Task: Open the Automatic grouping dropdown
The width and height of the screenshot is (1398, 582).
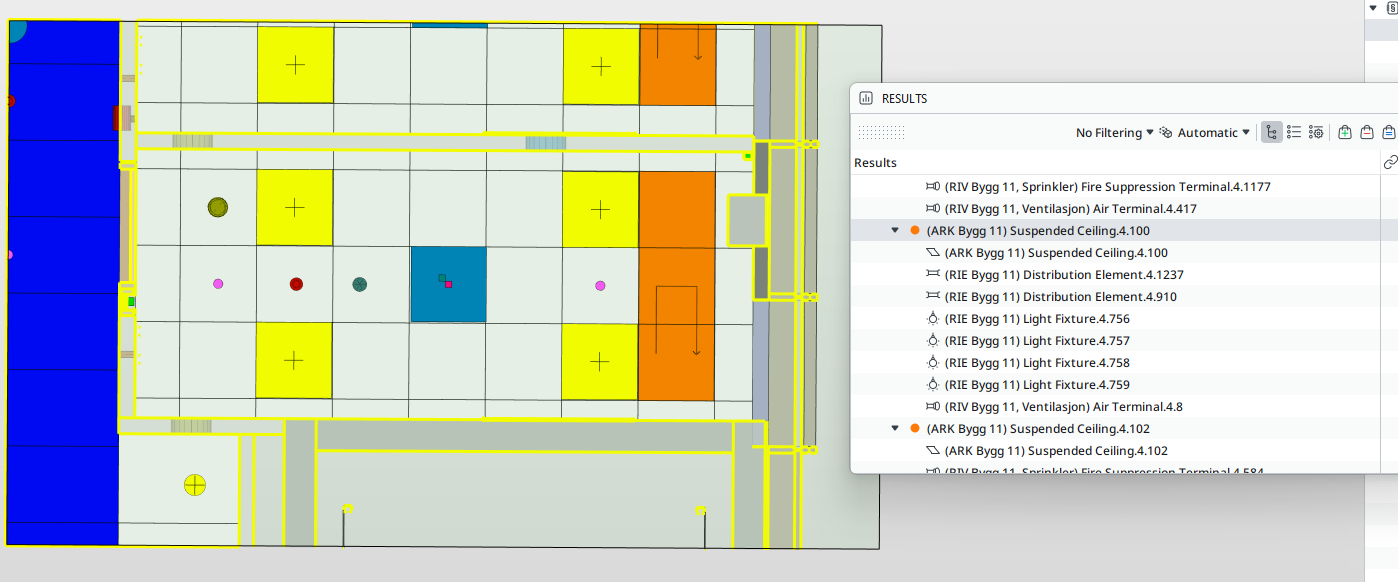Action: [x=1214, y=133]
